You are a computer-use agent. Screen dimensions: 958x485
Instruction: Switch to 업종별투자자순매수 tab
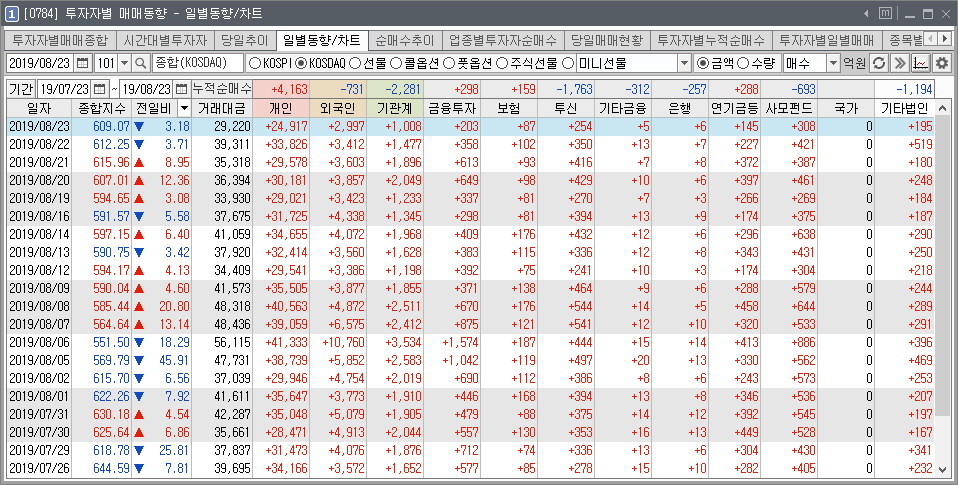[x=503, y=41]
